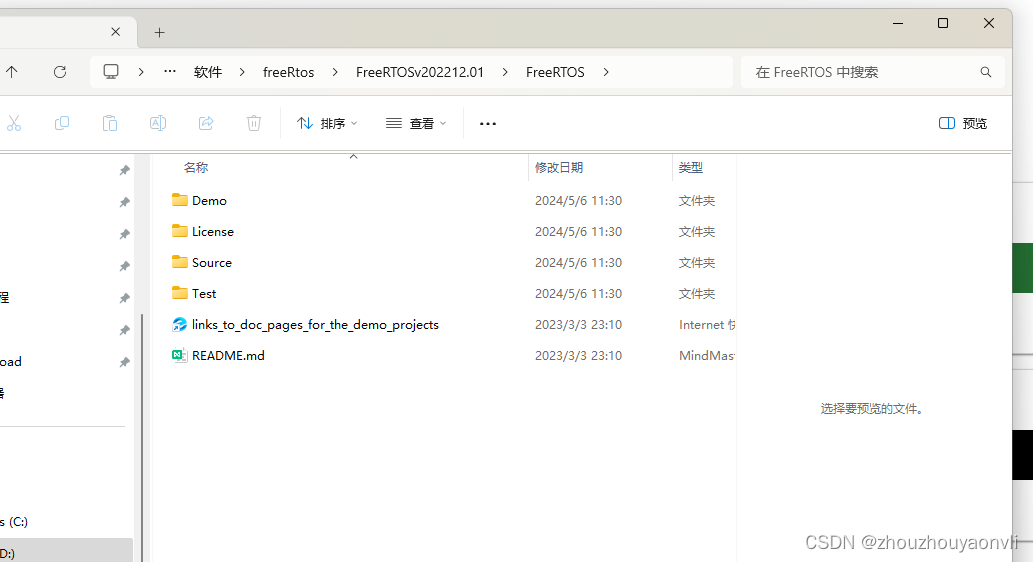The image size is (1033, 562).
Task: Click the This PC monitor icon in address bar
Action: click(x=111, y=72)
